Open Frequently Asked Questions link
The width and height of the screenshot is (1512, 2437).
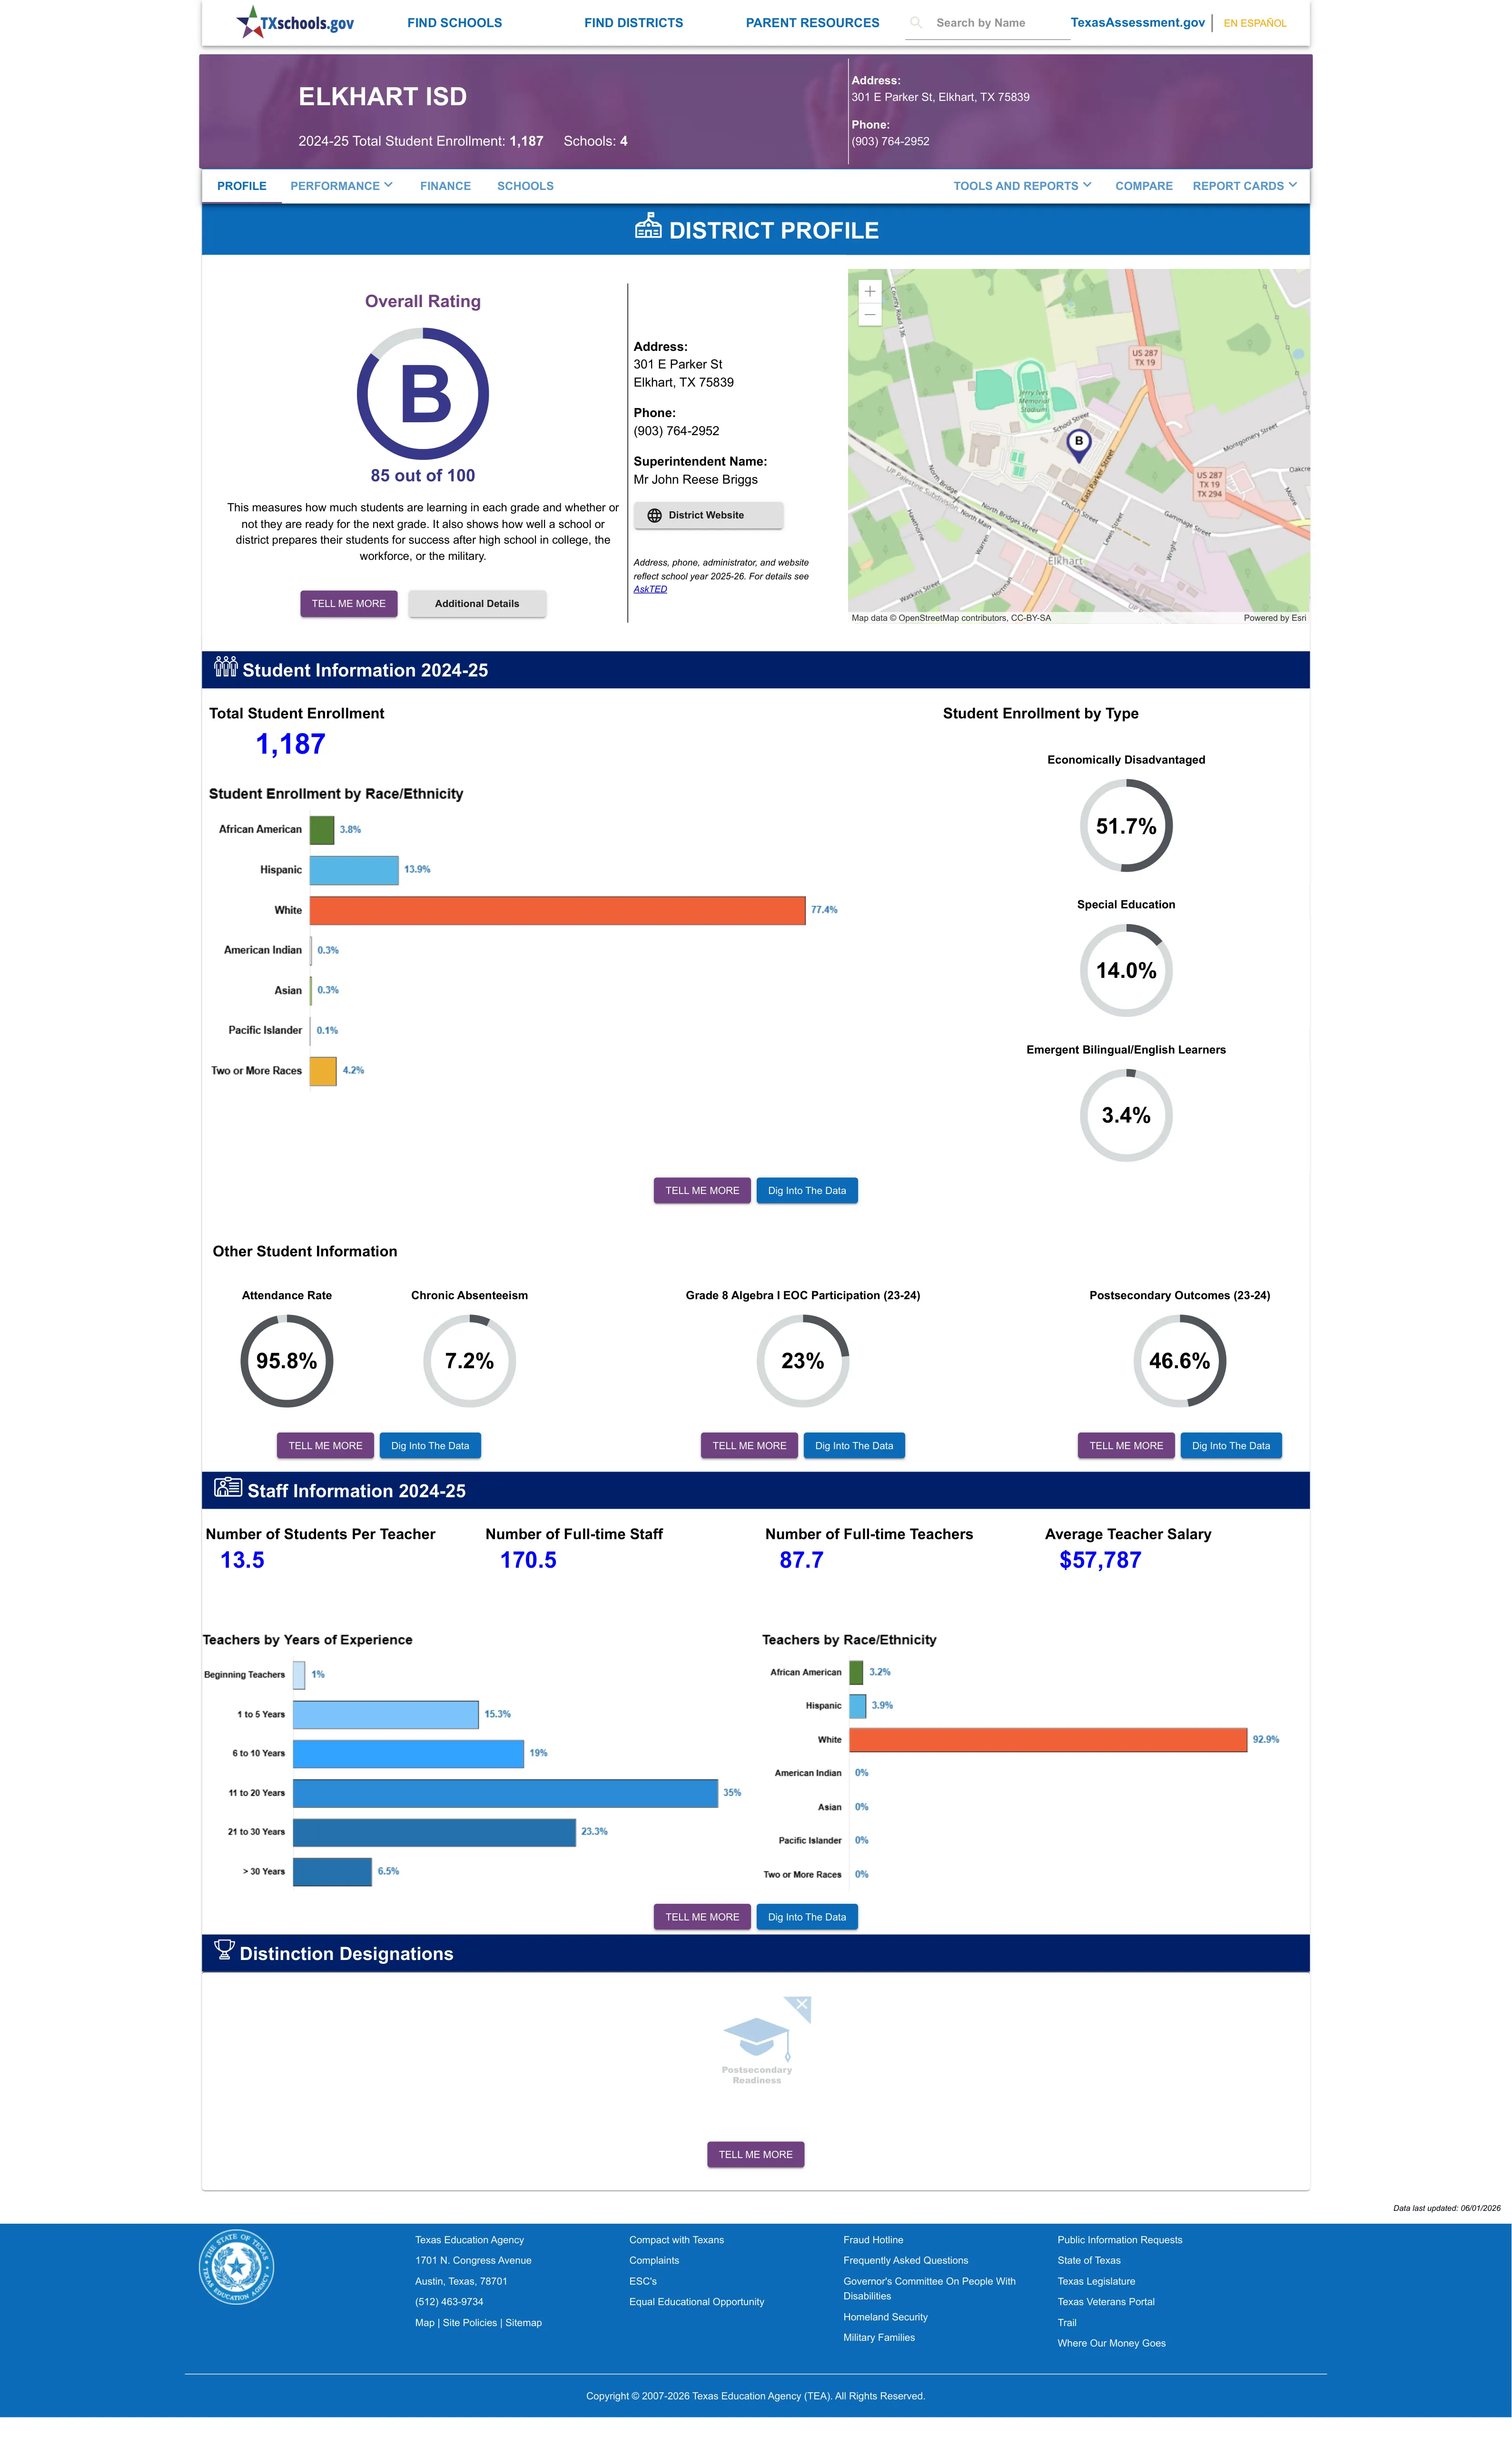(x=906, y=2261)
